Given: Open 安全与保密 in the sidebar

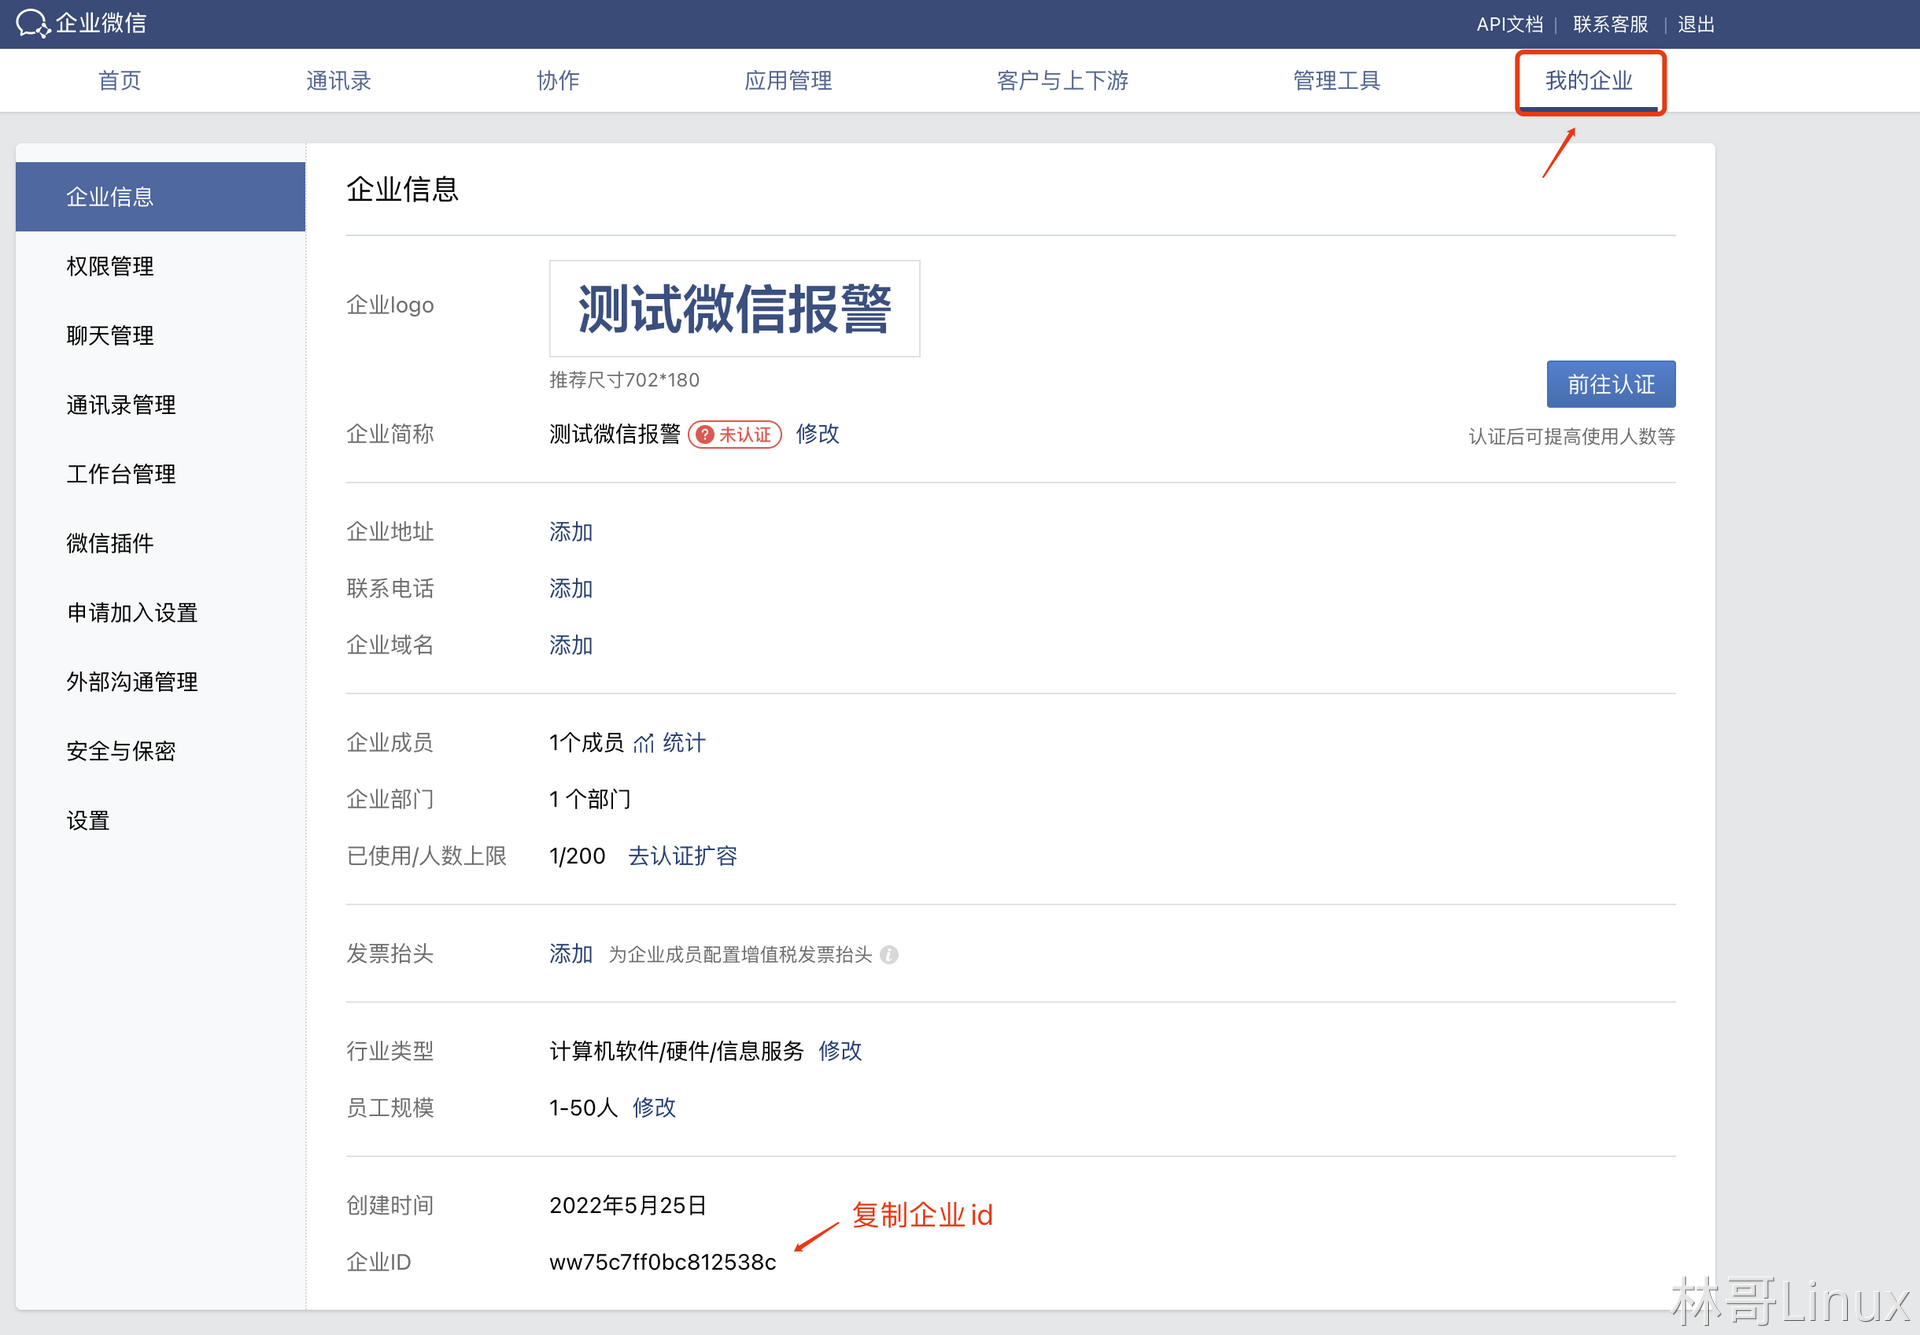Looking at the screenshot, I should 121,751.
